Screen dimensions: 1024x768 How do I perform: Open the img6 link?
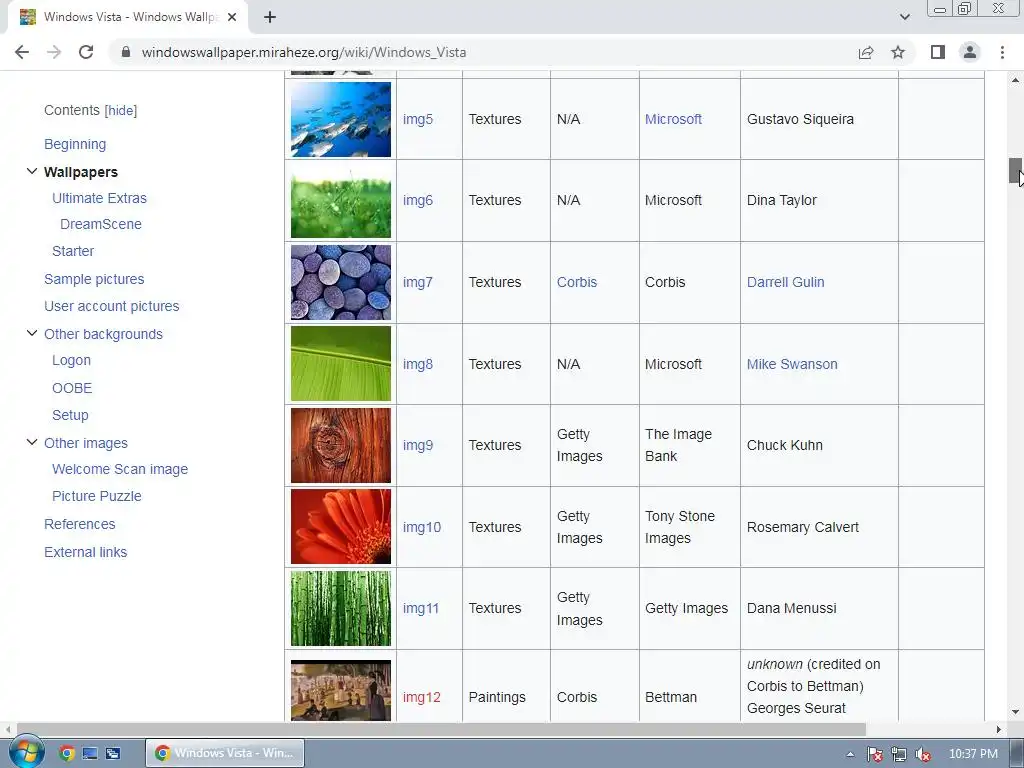click(x=418, y=200)
